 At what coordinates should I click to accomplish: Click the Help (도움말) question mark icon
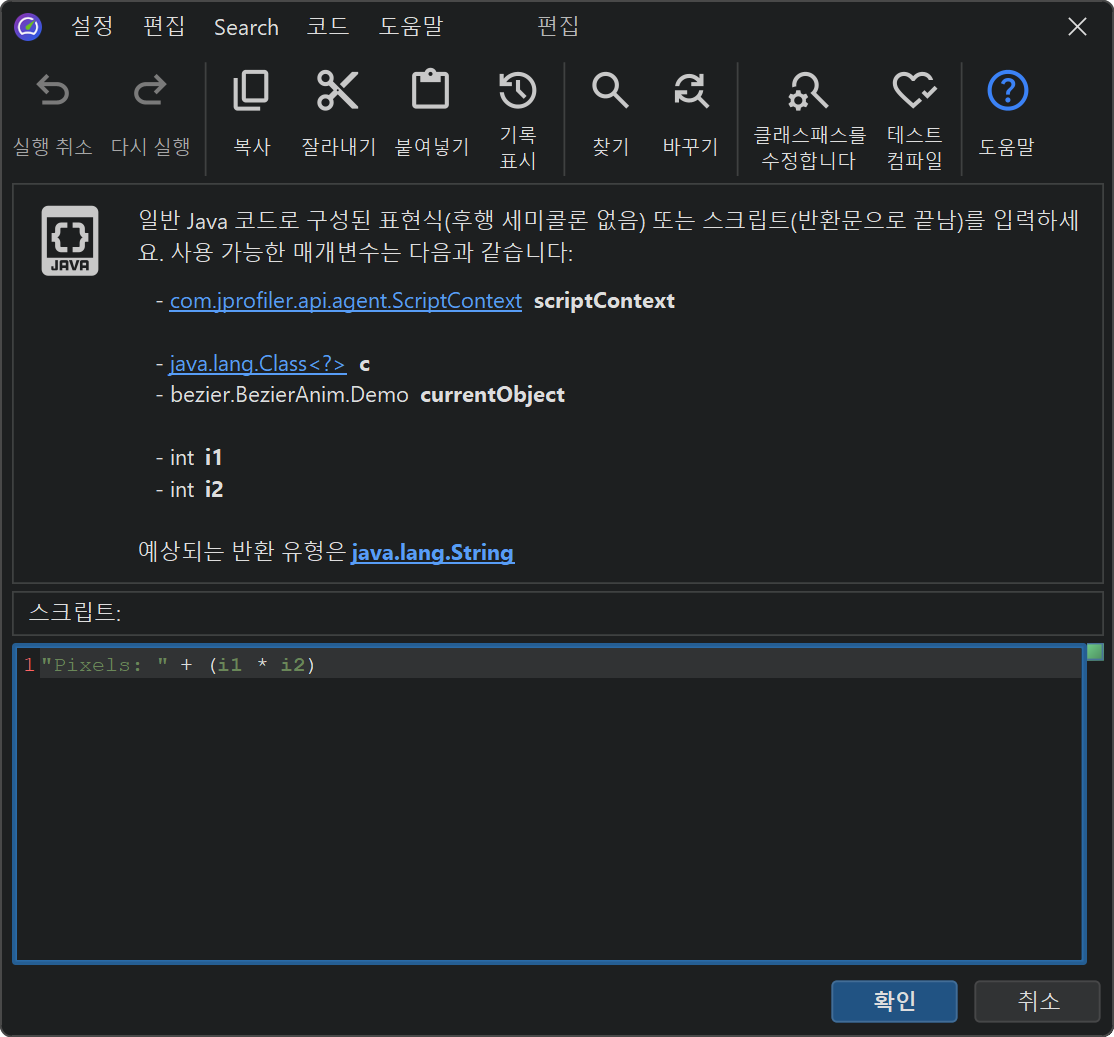tap(1006, 91)
